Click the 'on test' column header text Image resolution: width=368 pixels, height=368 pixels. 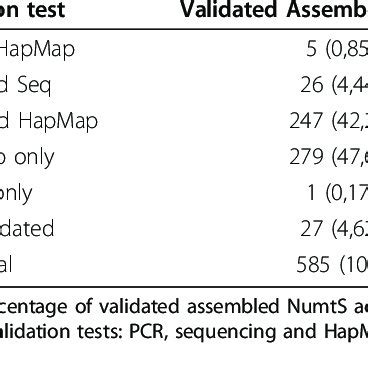coord(32,10)
